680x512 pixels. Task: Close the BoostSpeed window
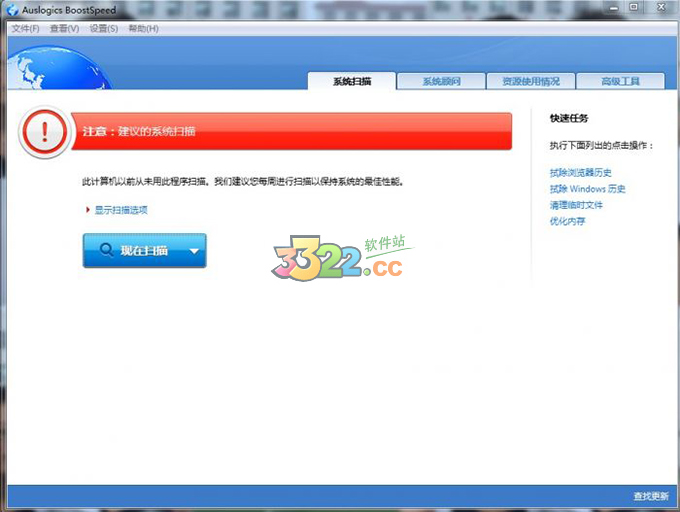point(661,7)
